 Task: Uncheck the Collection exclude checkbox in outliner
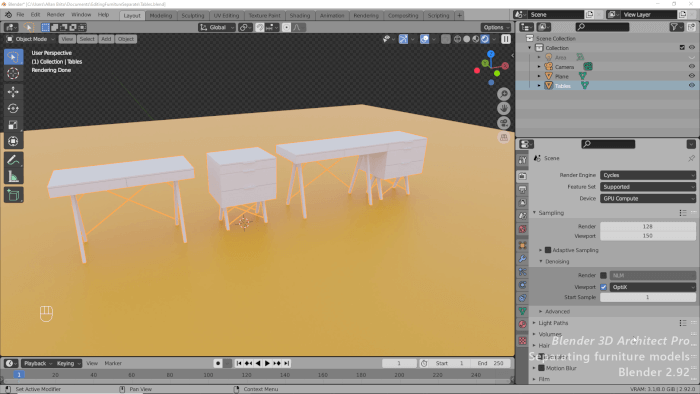point(682,48)
